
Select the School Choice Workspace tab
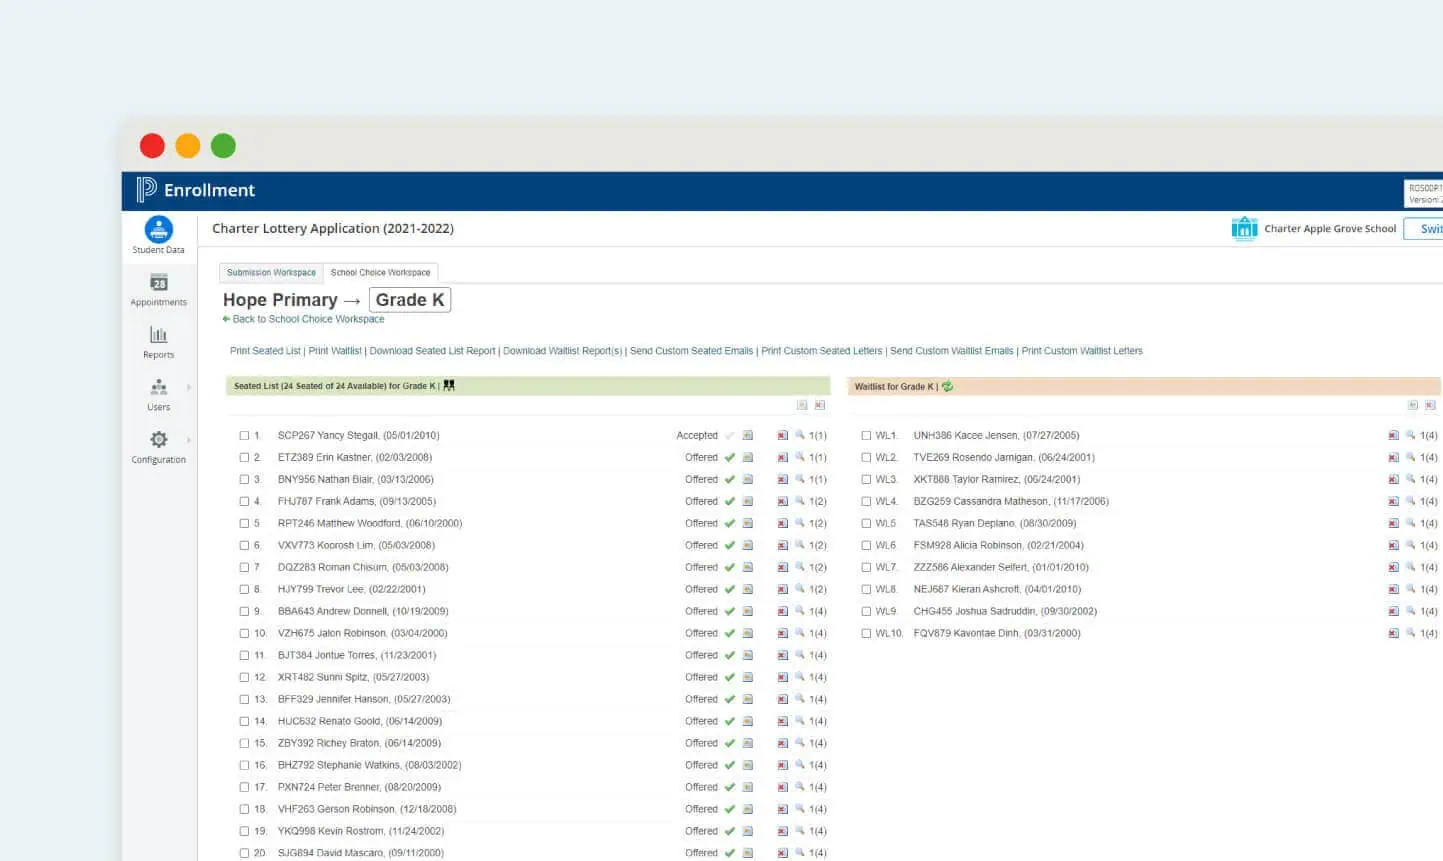(381, 271)
